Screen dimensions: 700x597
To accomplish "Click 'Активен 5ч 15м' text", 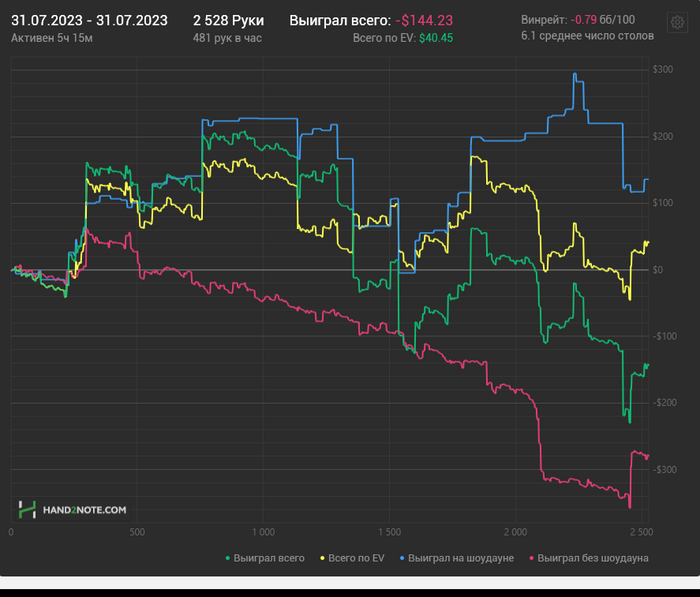I will coord(52,38).
